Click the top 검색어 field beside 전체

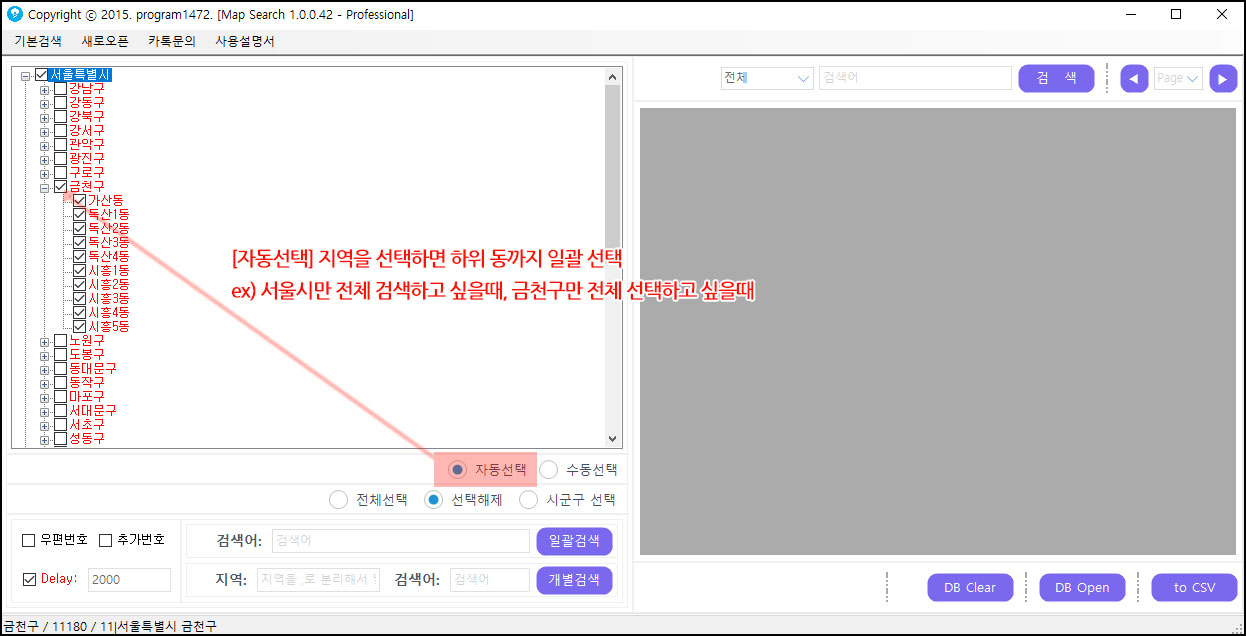click(915, 78)
